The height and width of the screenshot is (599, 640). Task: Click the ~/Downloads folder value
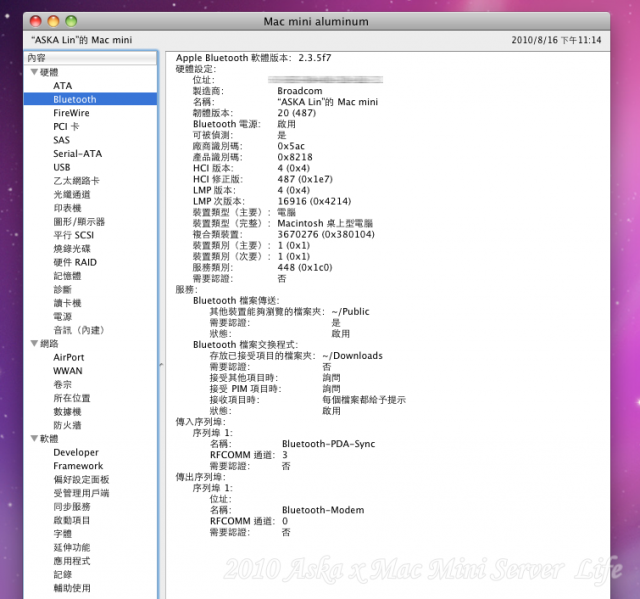pos(352,356)
